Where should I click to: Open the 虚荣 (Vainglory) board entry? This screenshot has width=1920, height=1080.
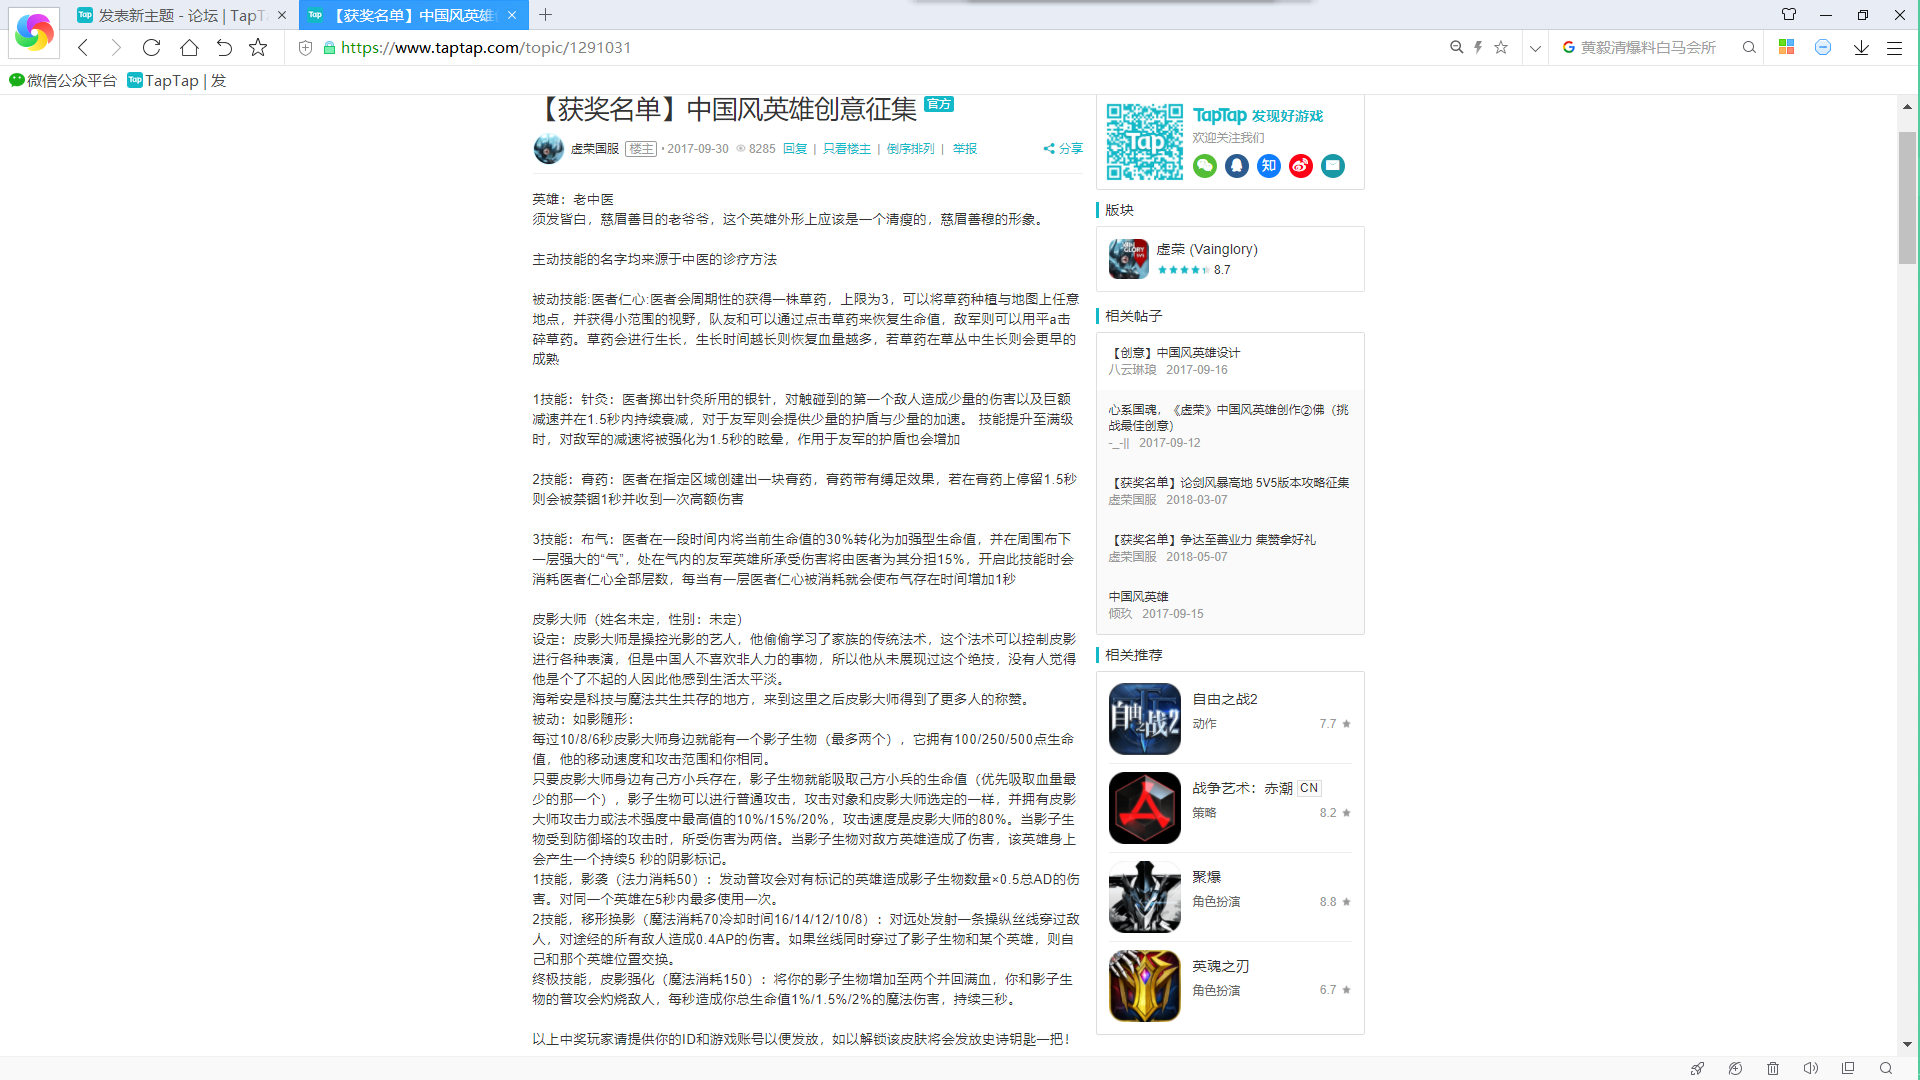pos(1230,259)
